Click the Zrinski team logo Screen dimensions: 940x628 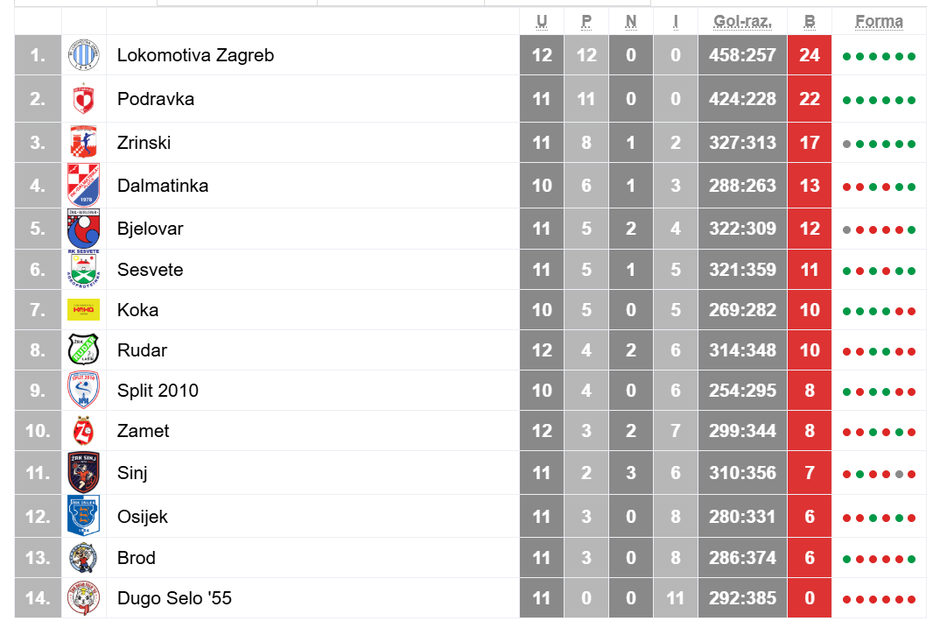coord(83,142)
